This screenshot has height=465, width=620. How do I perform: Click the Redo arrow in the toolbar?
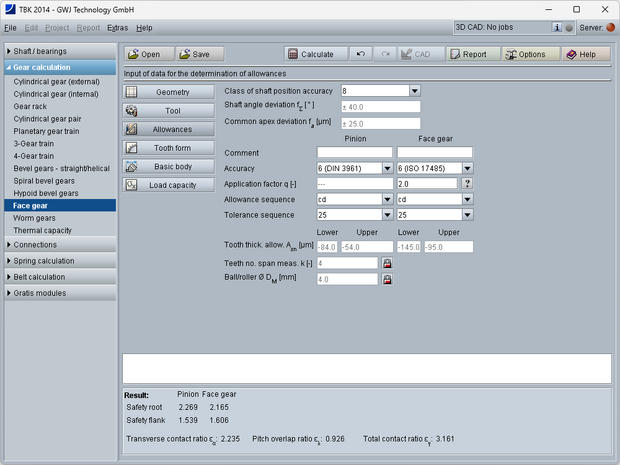pos(385,54)
